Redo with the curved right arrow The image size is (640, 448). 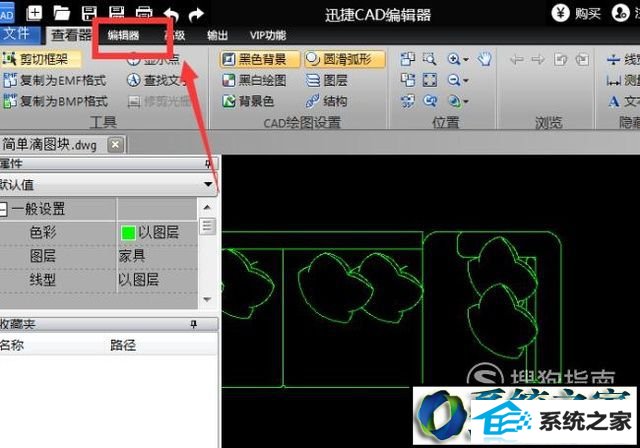click(196, 15)
